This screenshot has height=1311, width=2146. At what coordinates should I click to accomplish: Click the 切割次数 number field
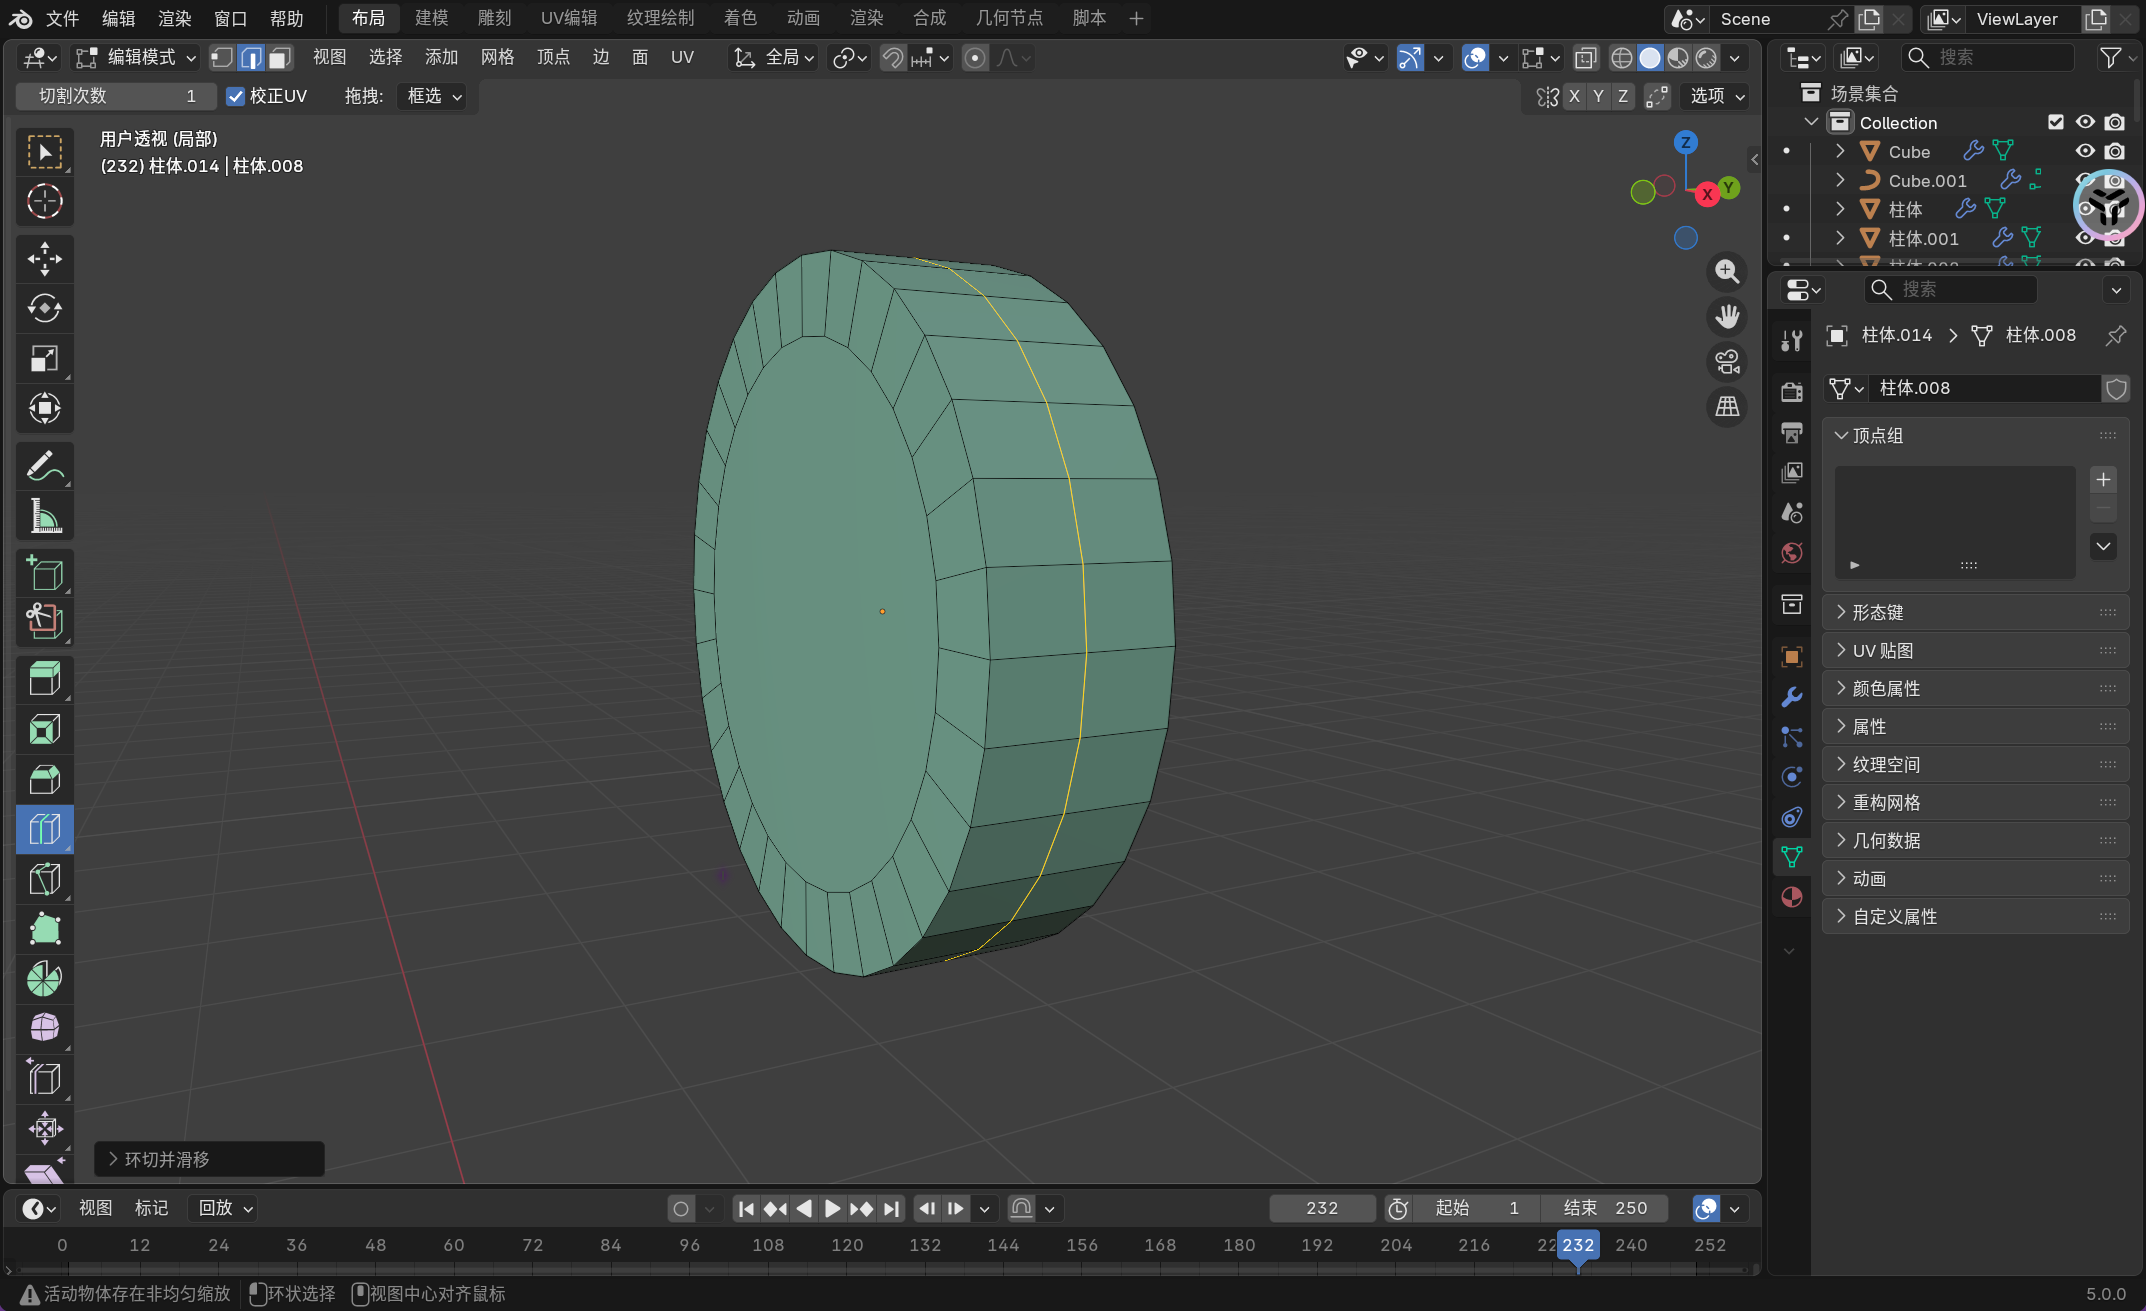pyautogui.click(x=116, y=96)
